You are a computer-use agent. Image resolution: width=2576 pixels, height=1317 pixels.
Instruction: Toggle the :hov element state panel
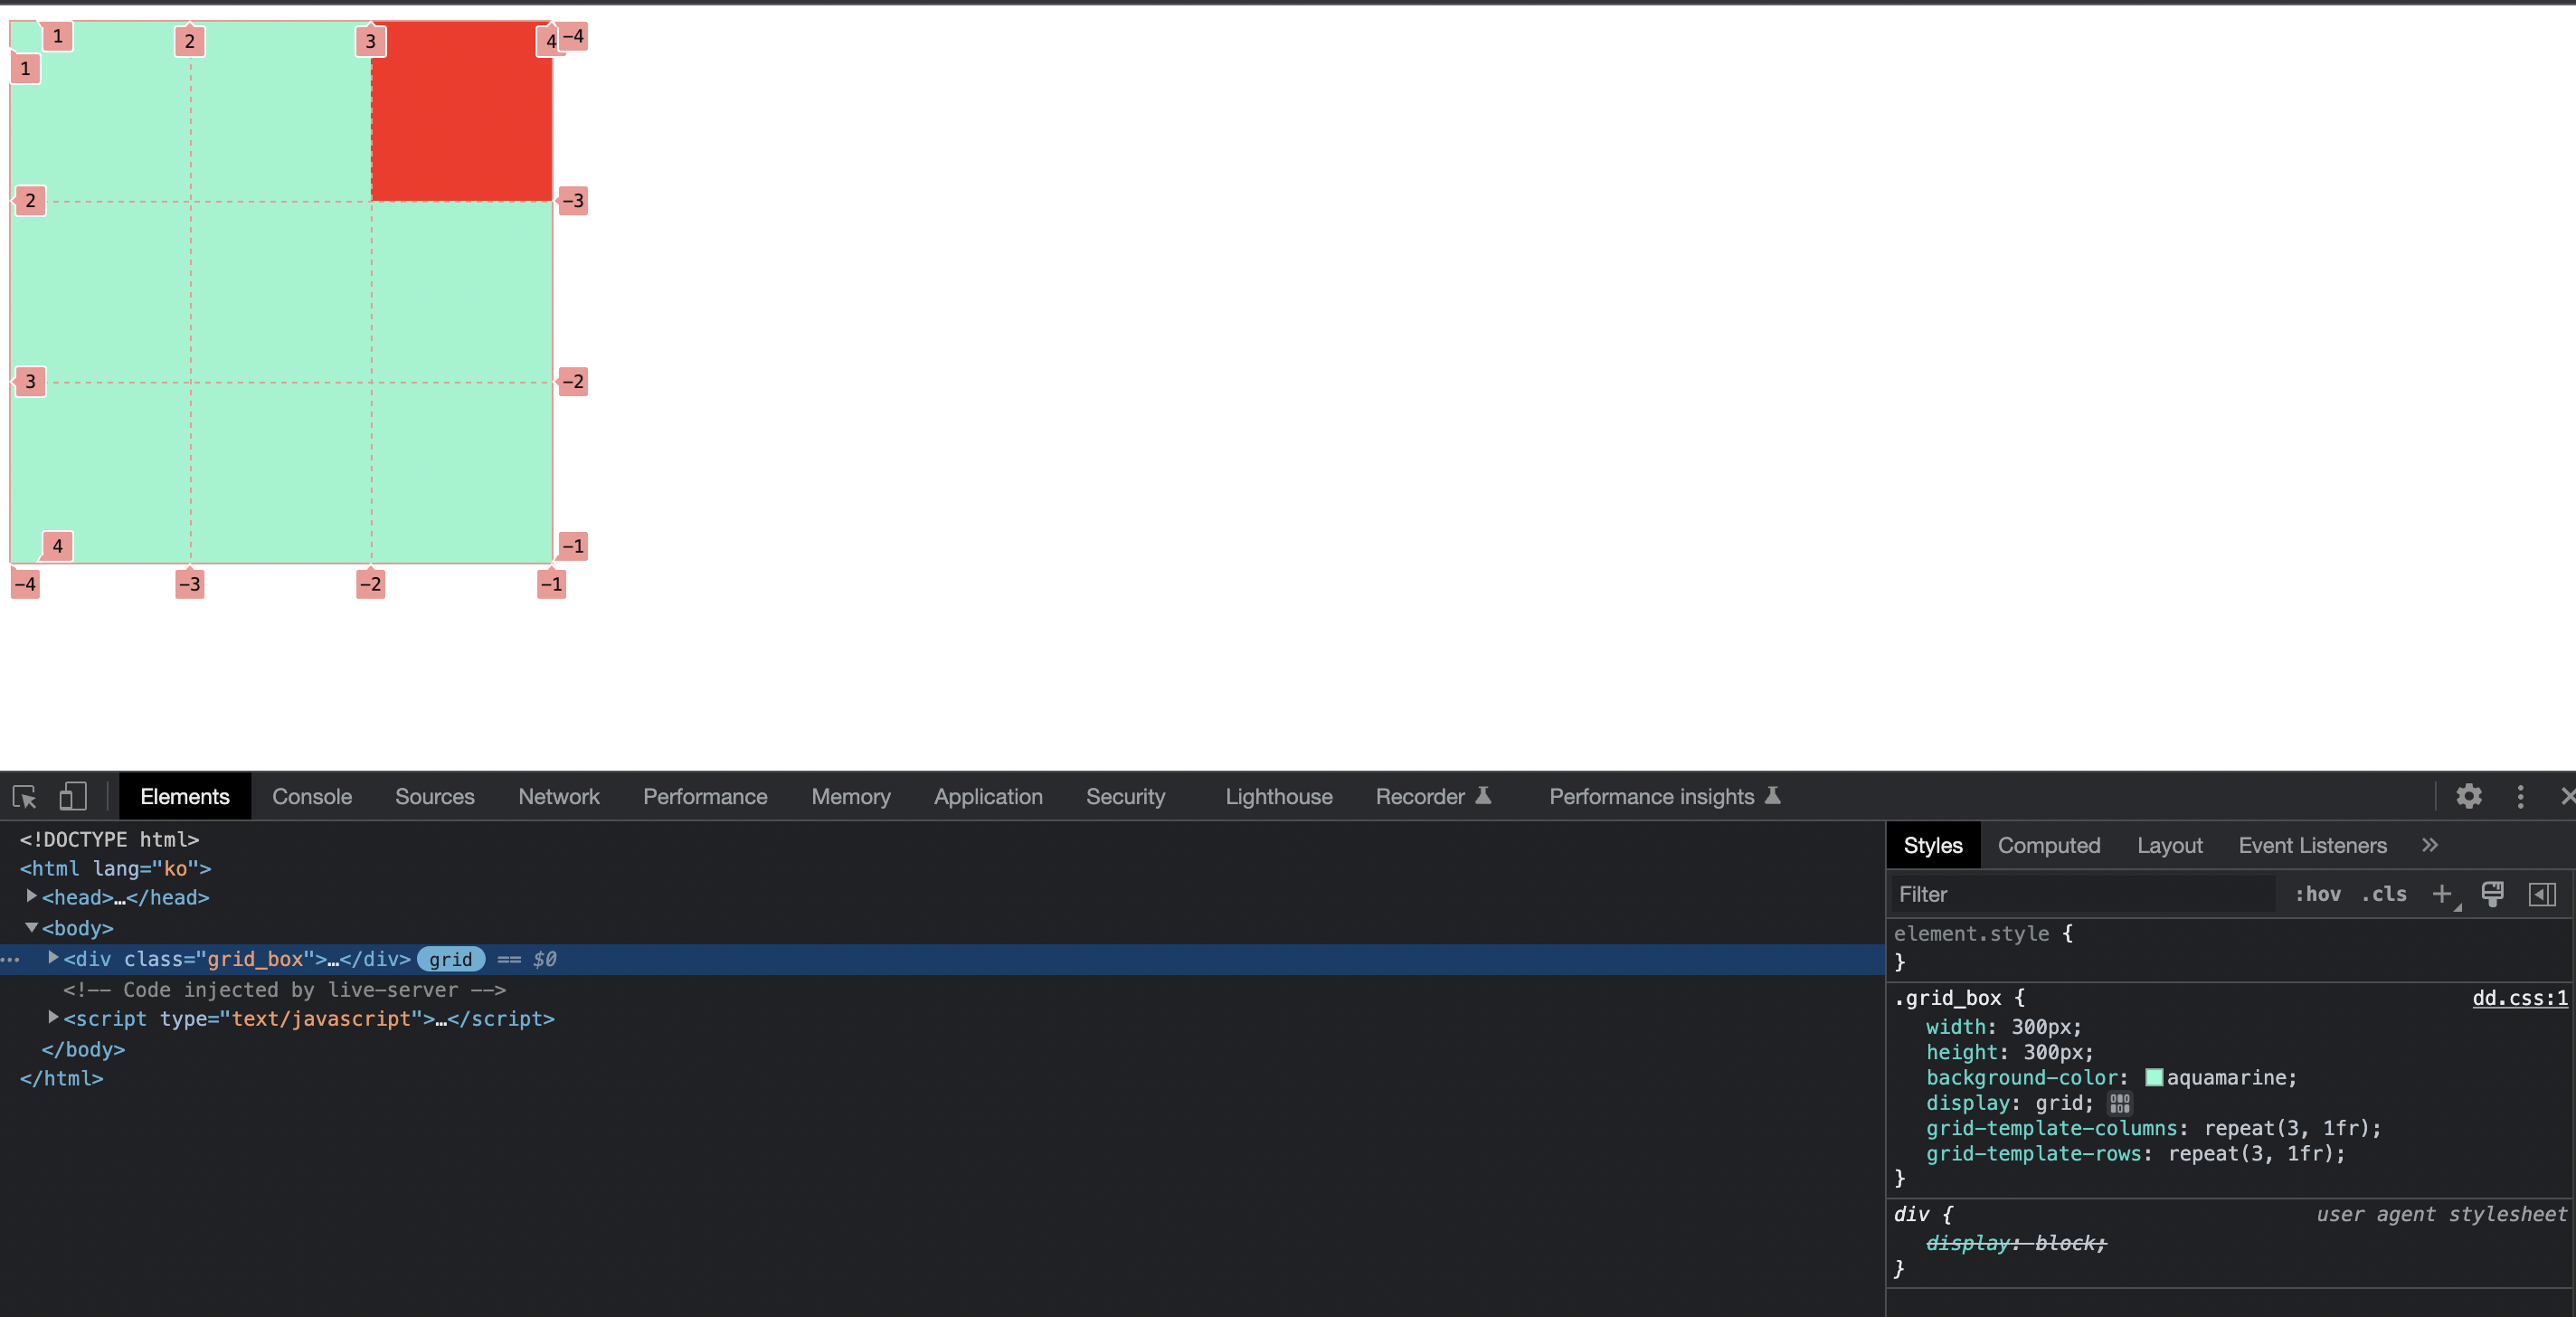[2317, 894]
